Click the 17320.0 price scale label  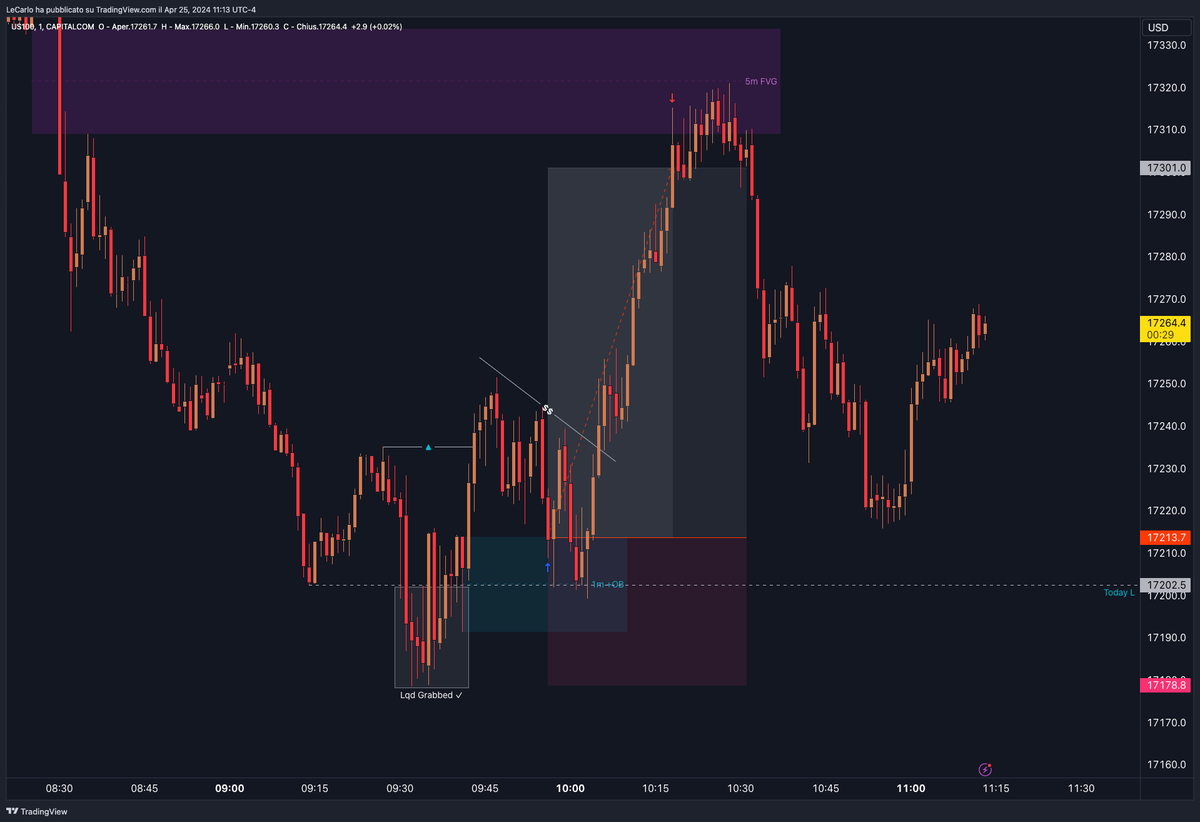1167,87
